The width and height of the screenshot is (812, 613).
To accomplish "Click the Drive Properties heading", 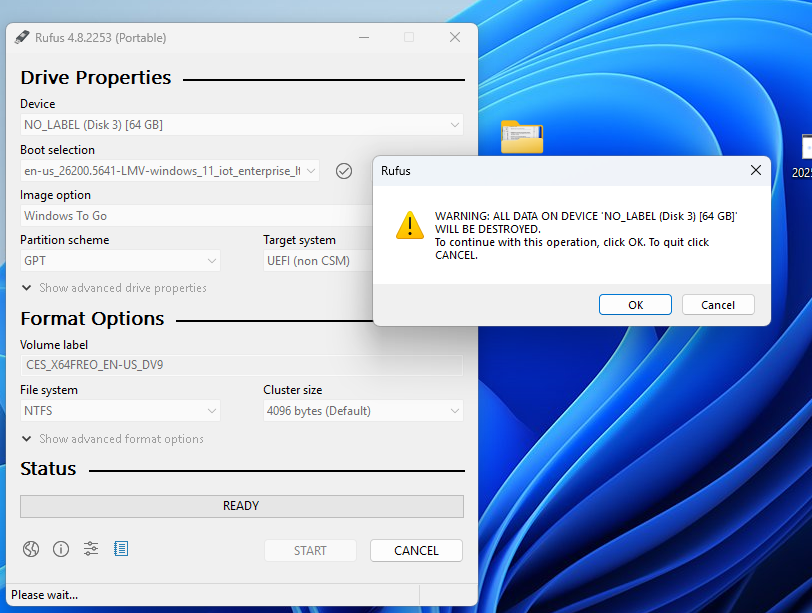I will tap(96, 78).
